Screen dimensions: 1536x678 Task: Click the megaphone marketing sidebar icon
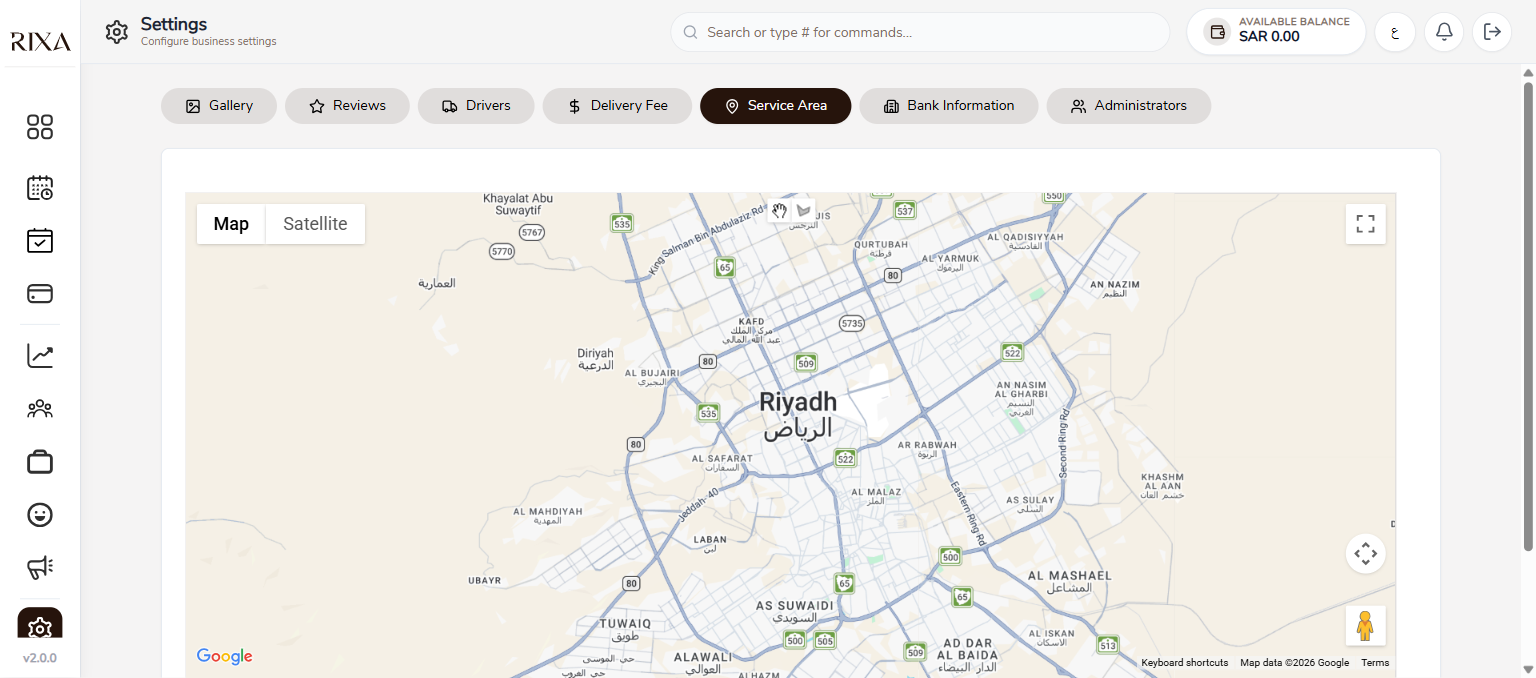[x=40, y=568]
